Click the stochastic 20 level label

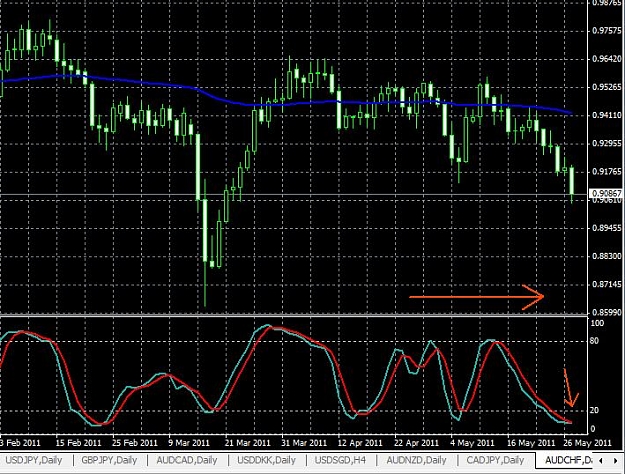594,410
